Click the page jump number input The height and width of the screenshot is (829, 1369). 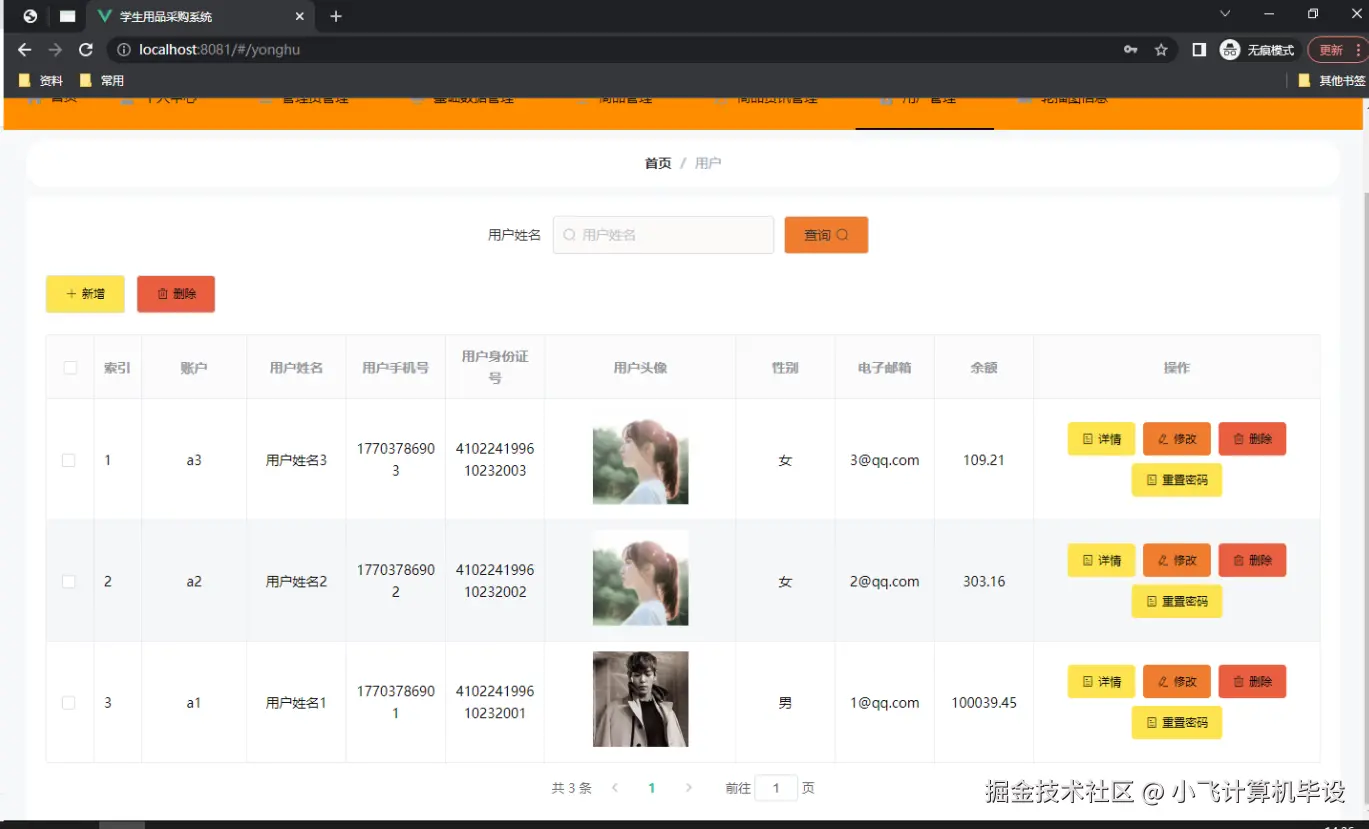[776, 788]
